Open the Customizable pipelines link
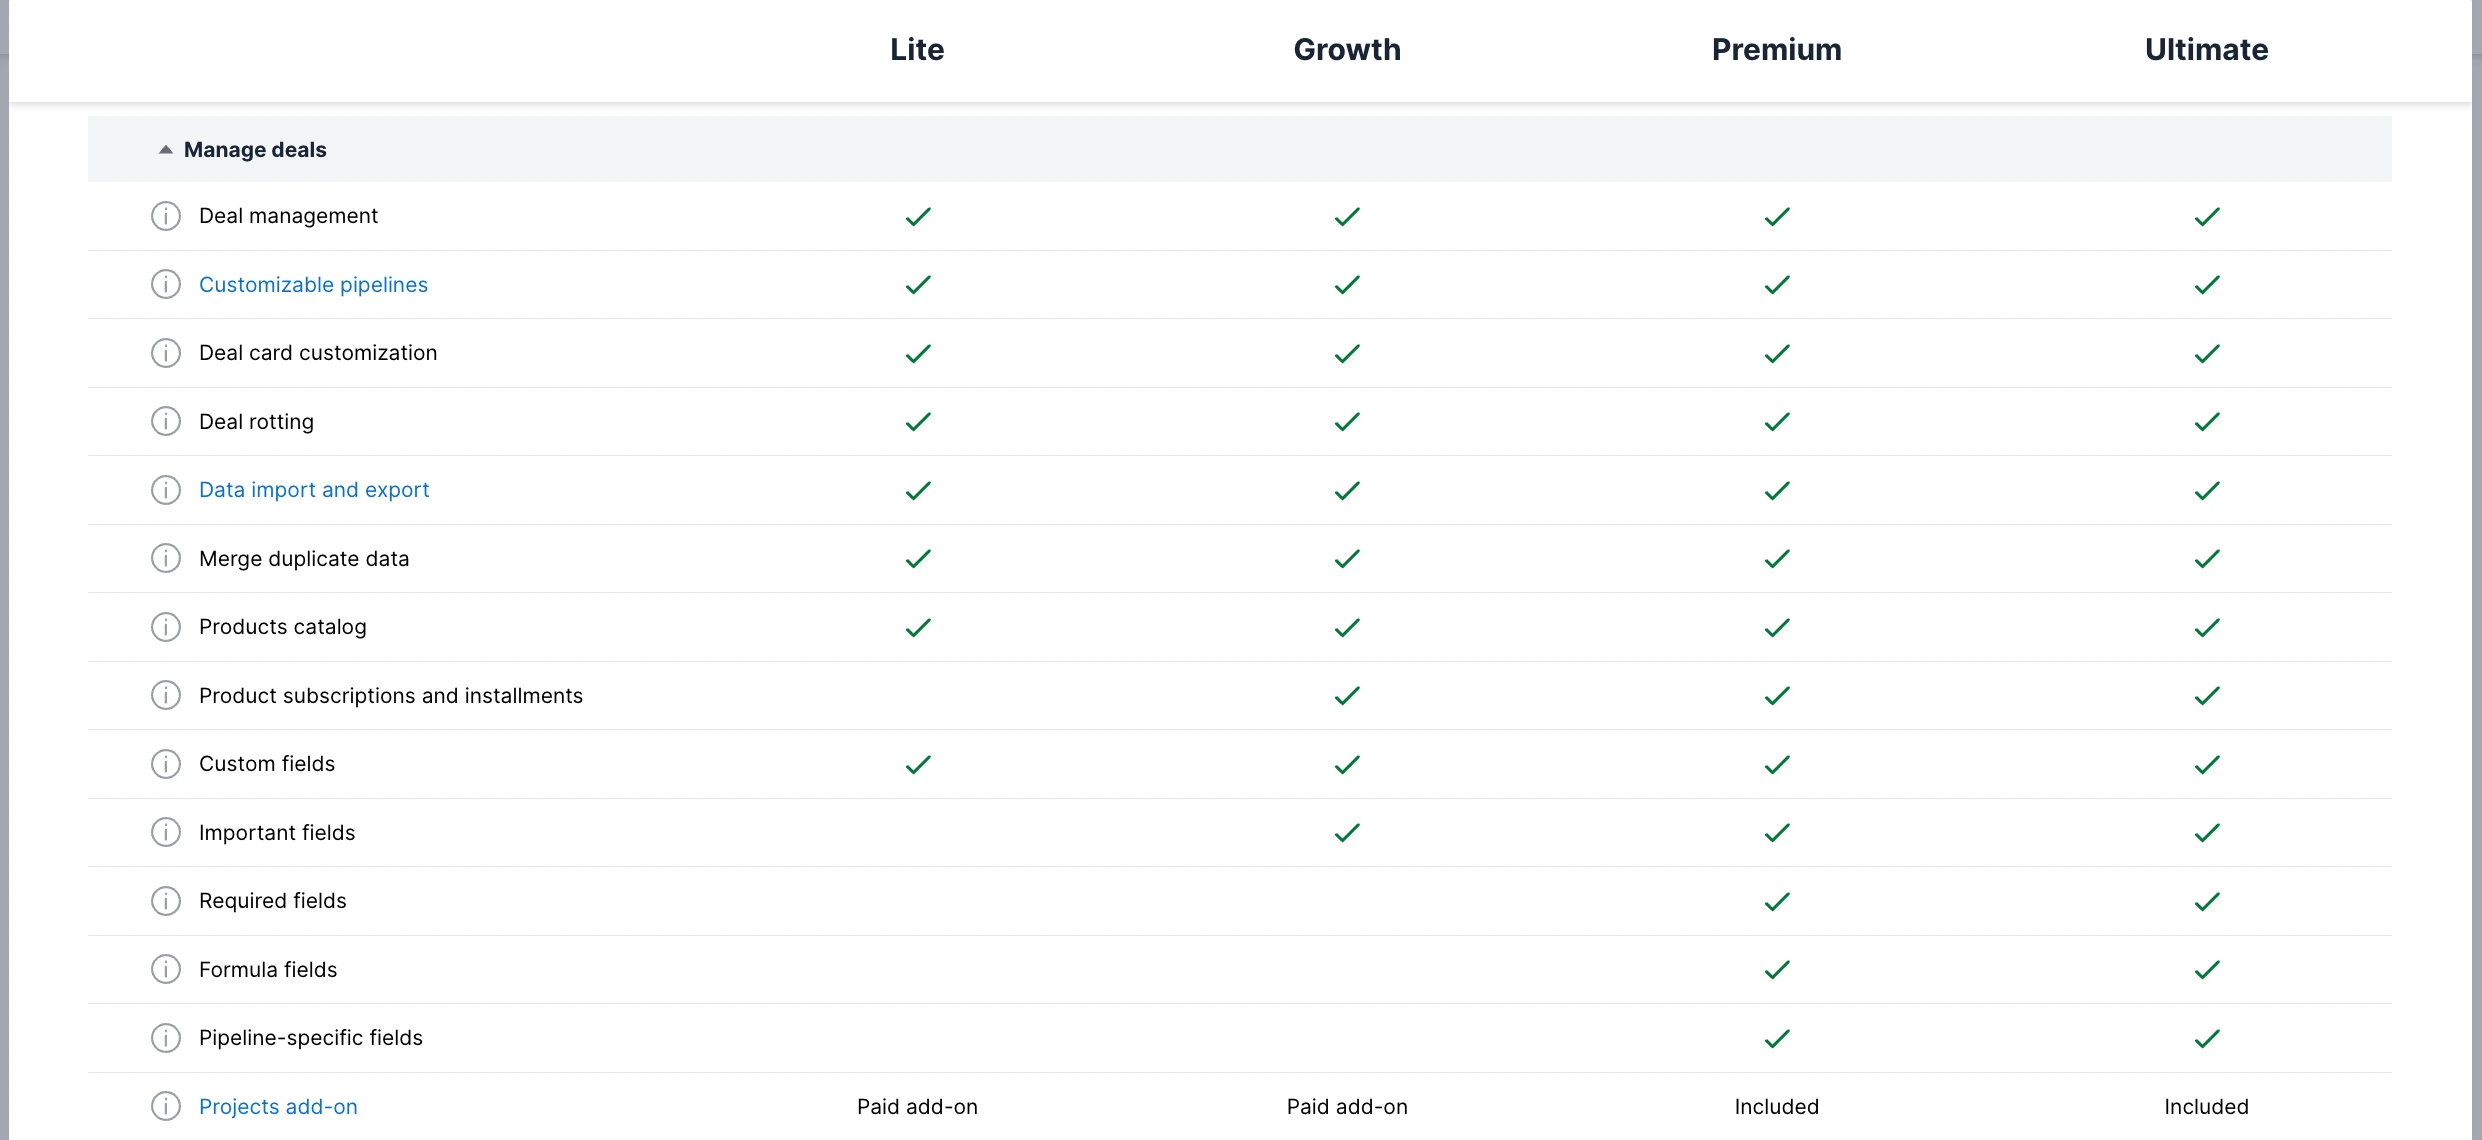 (x=313, y=284)
